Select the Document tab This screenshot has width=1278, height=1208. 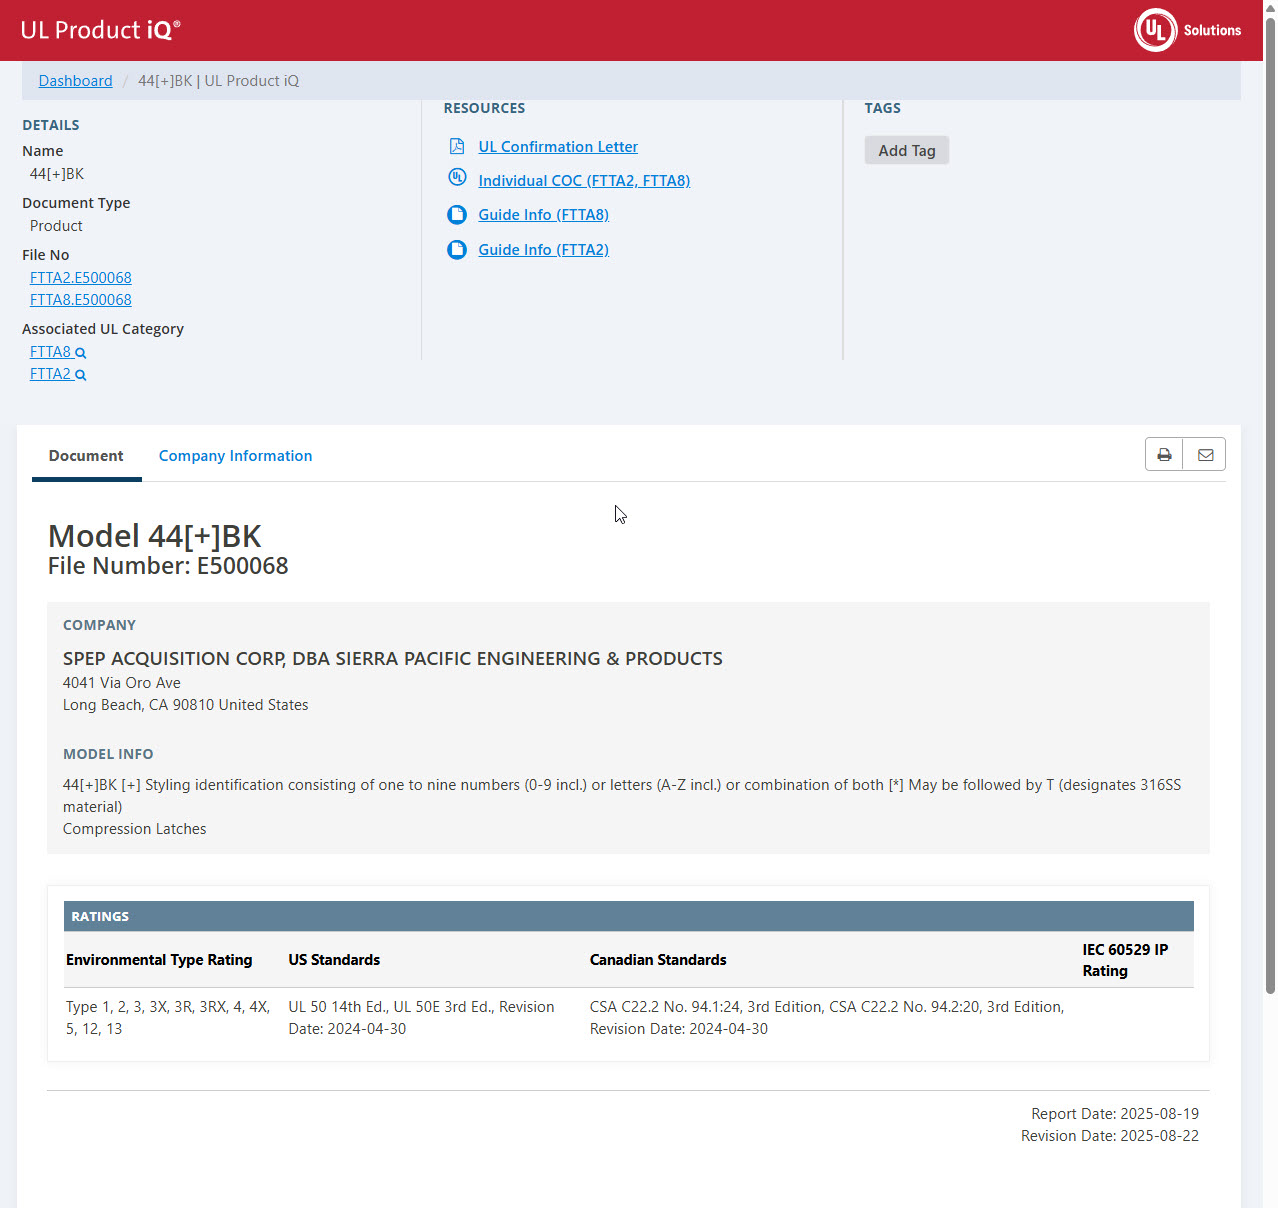coord(86,456)
